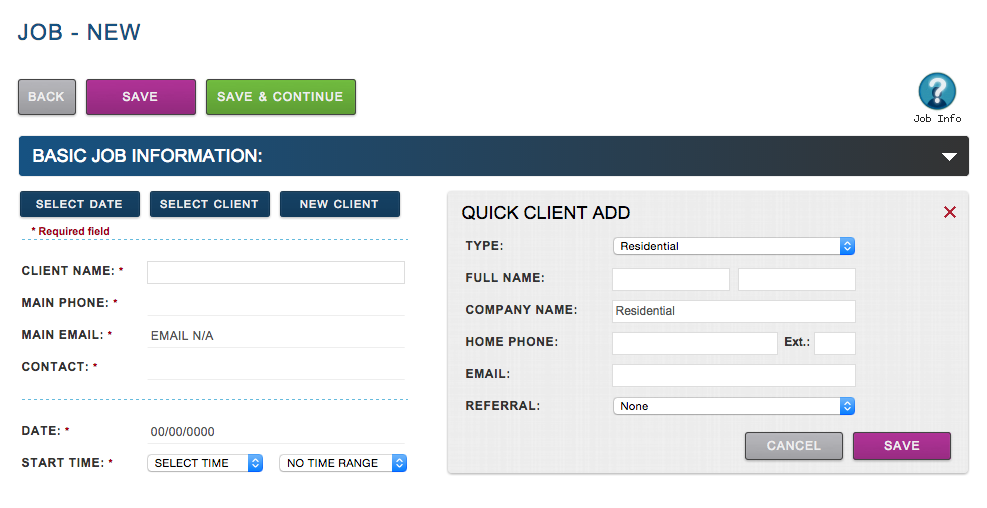Viewport: 987px width, 508px height.
Task: Collapse the Basic Job Information section
Action: [x=949, y=157]
